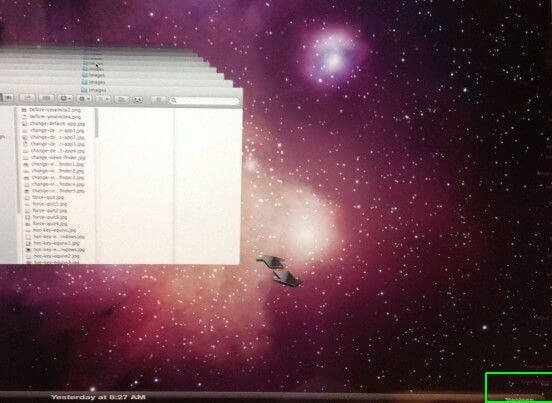Image resolution: width=552 pixels, height=403 pixels.
Task: Open the Arrange dropdown in Finder toolbar
Action: (65, 99)
